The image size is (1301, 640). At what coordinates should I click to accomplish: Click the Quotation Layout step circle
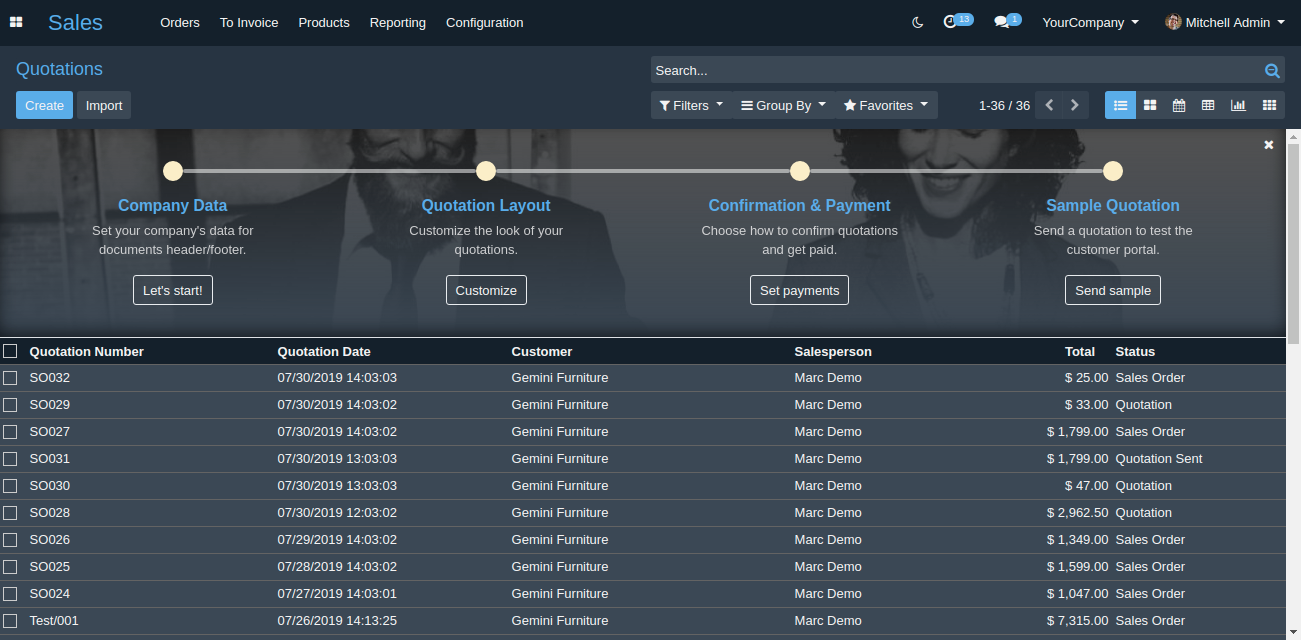486,171
